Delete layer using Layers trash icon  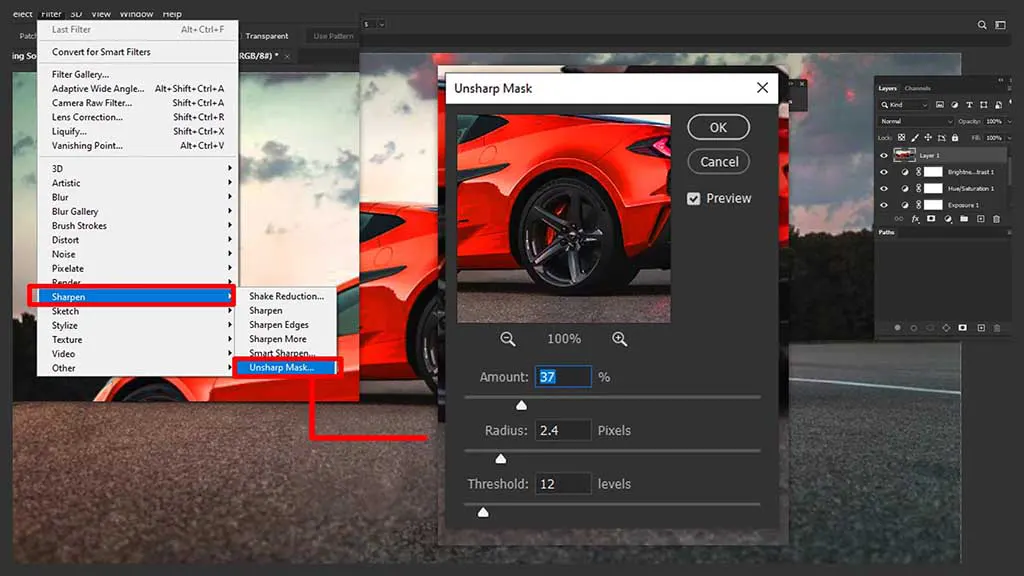click(997, 219)
